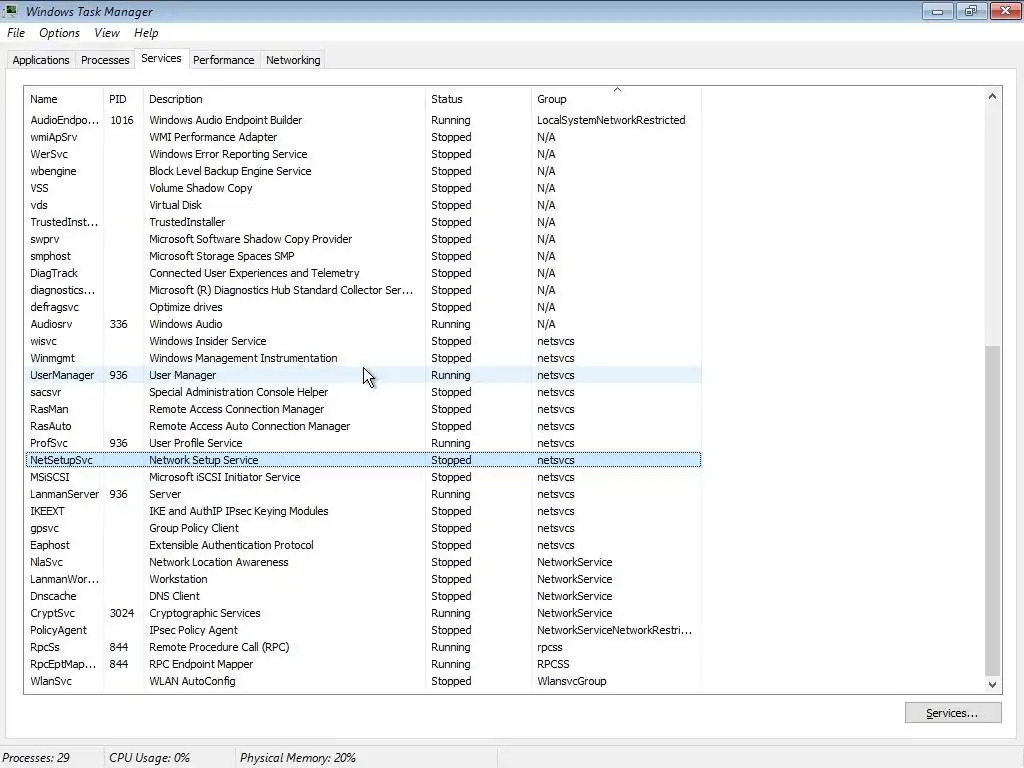
Task: Select the RpcEptMap... service row
Action: (363, 664)
